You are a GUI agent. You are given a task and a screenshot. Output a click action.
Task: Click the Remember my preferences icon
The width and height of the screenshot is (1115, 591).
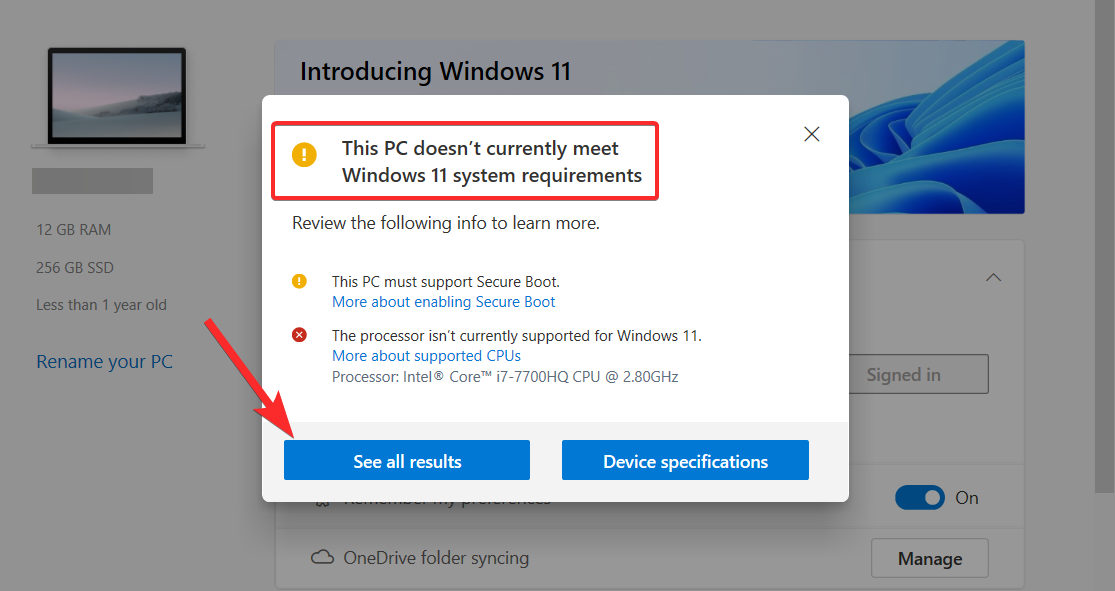321,497
